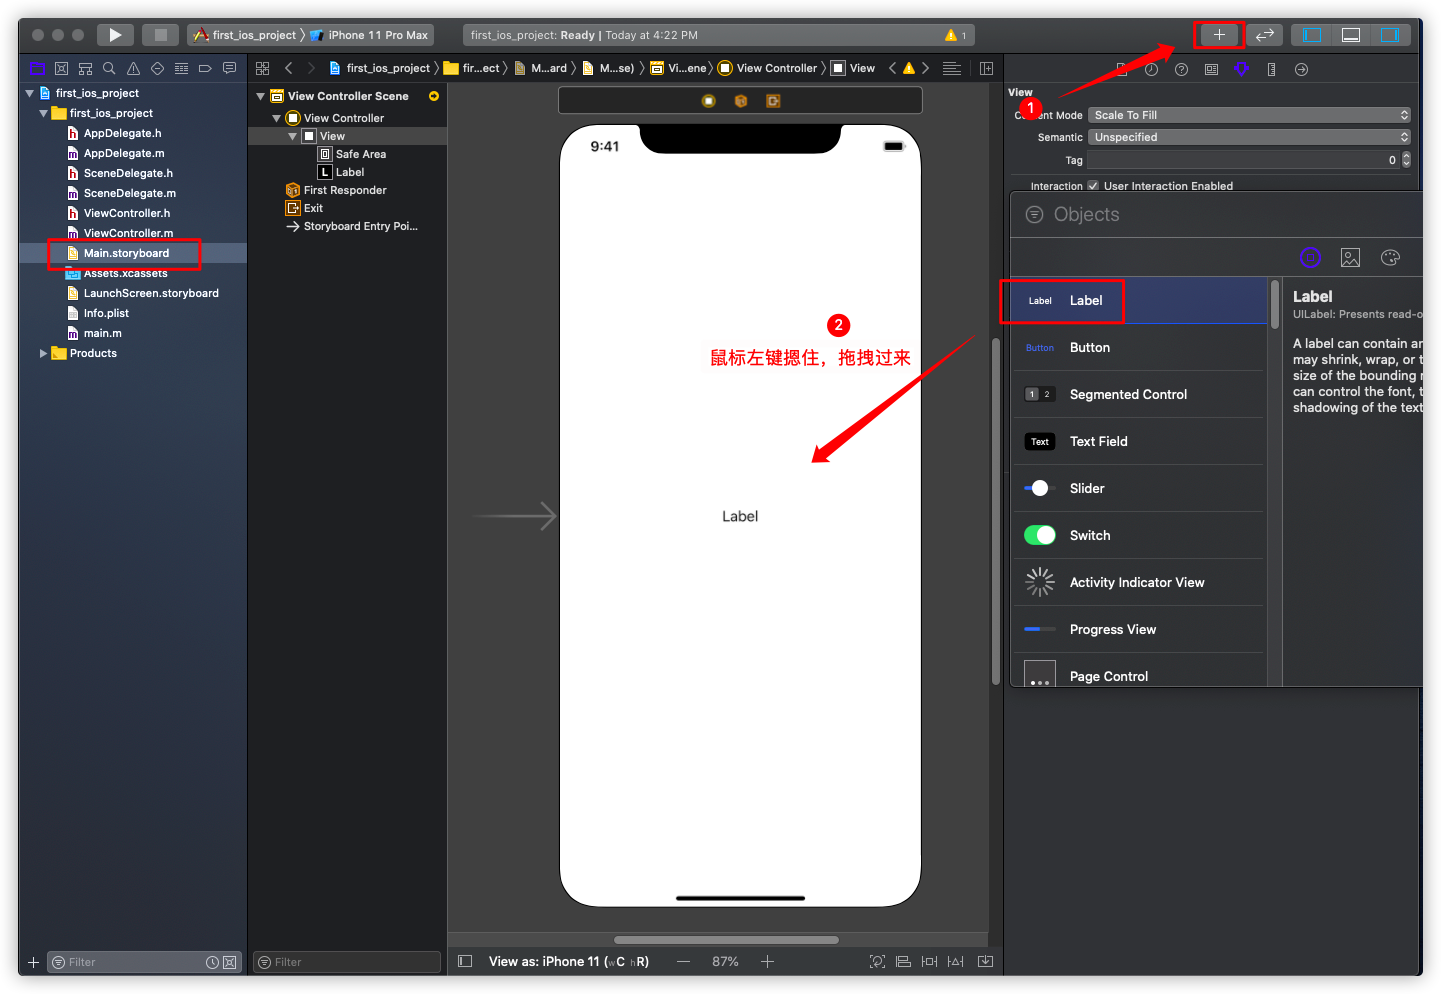Open the Align constraints tool
The height and width of the screenshot is (994, 1441).
click(903, 962)
